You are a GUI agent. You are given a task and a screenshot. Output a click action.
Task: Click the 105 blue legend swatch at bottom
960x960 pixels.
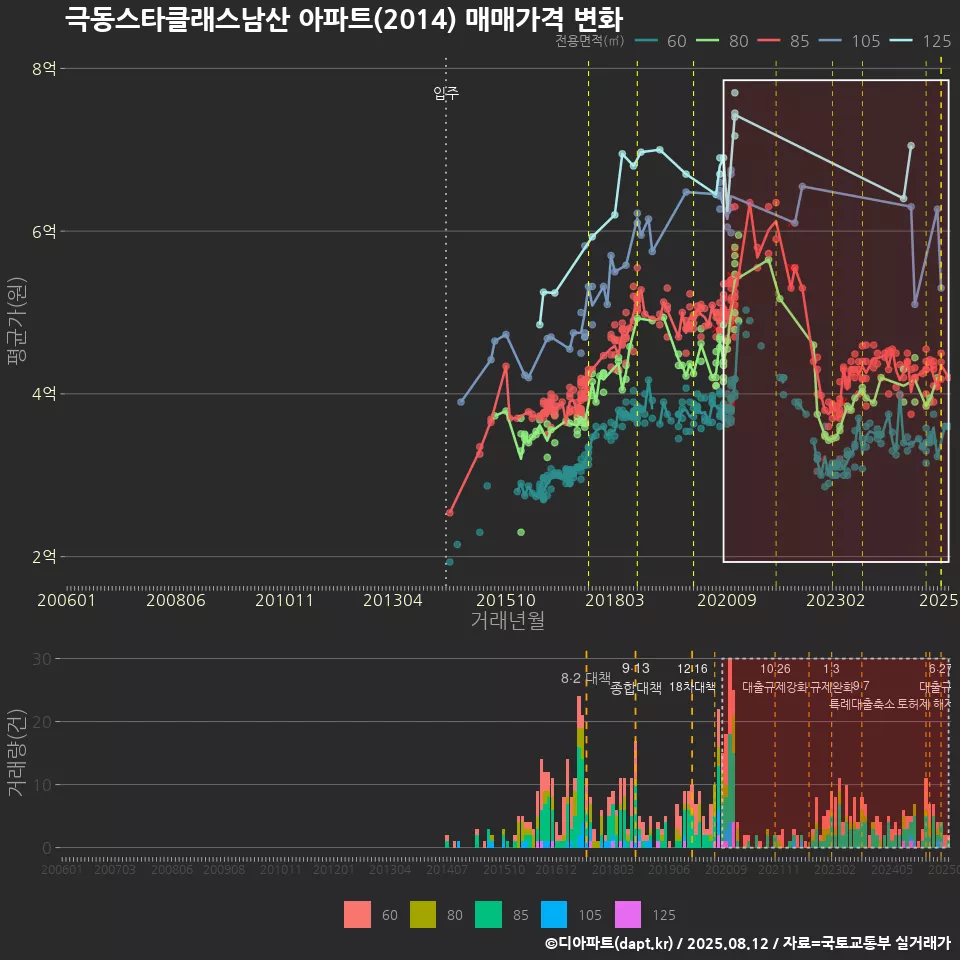pyautogui.click(x=553, y=915)
